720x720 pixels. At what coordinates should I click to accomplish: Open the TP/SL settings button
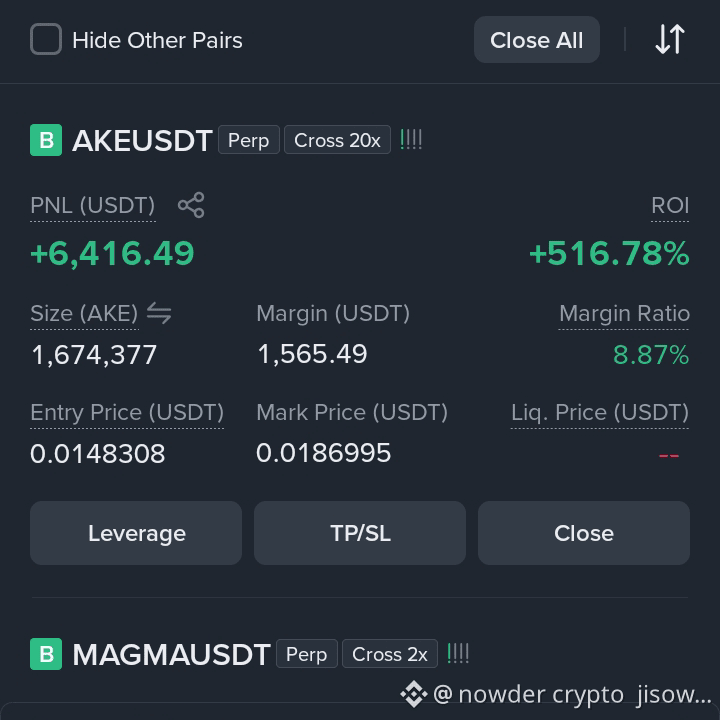coord(360,533)
